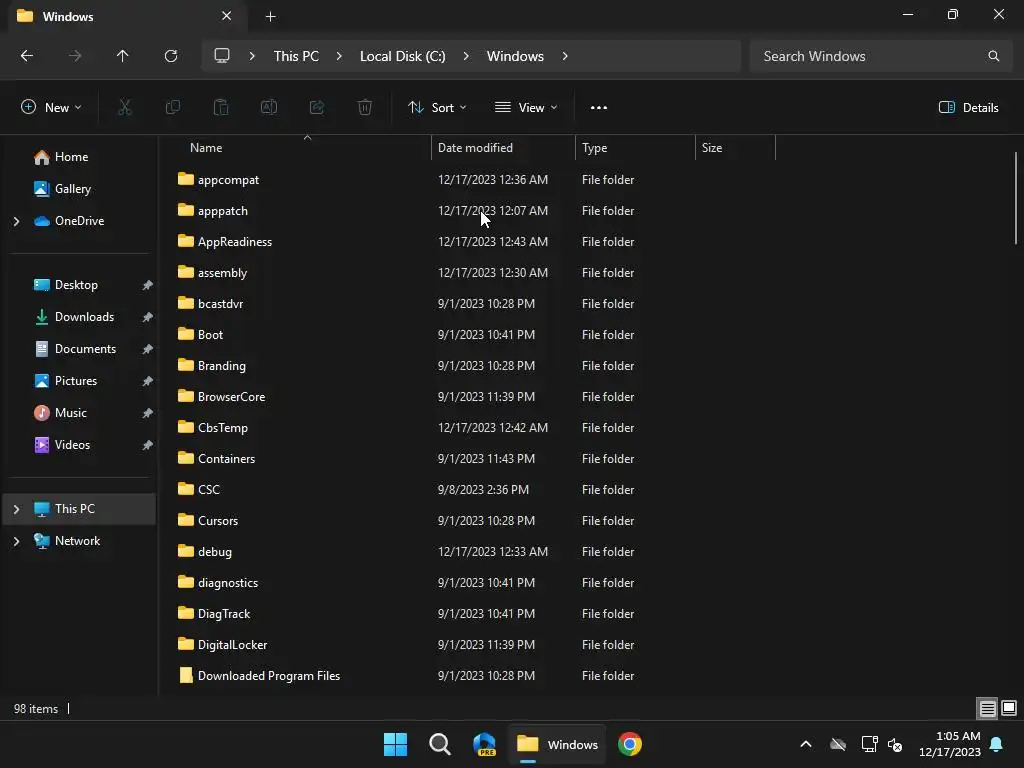The height and width of the screenshot is (768, 1024).
Task: Launch Google Chrome from taskbar
Action: coord(630,744)
